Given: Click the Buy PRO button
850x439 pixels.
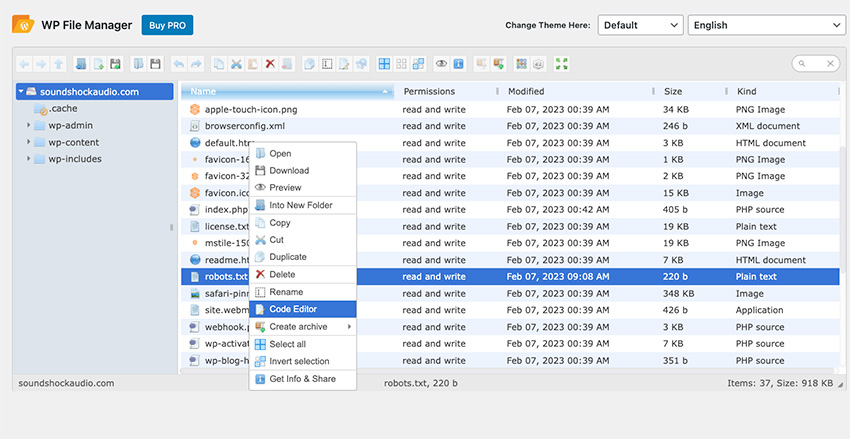Looking at the screenshot, I should (x=167, y=25).
